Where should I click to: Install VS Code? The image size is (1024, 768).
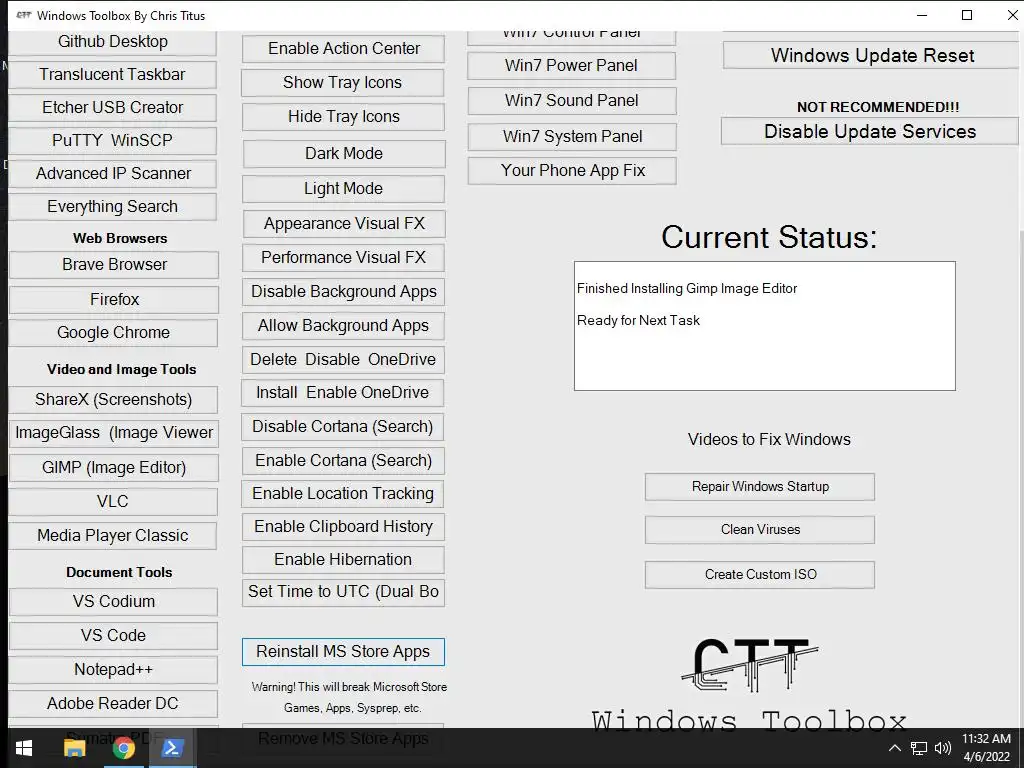(x=114, y=635)
